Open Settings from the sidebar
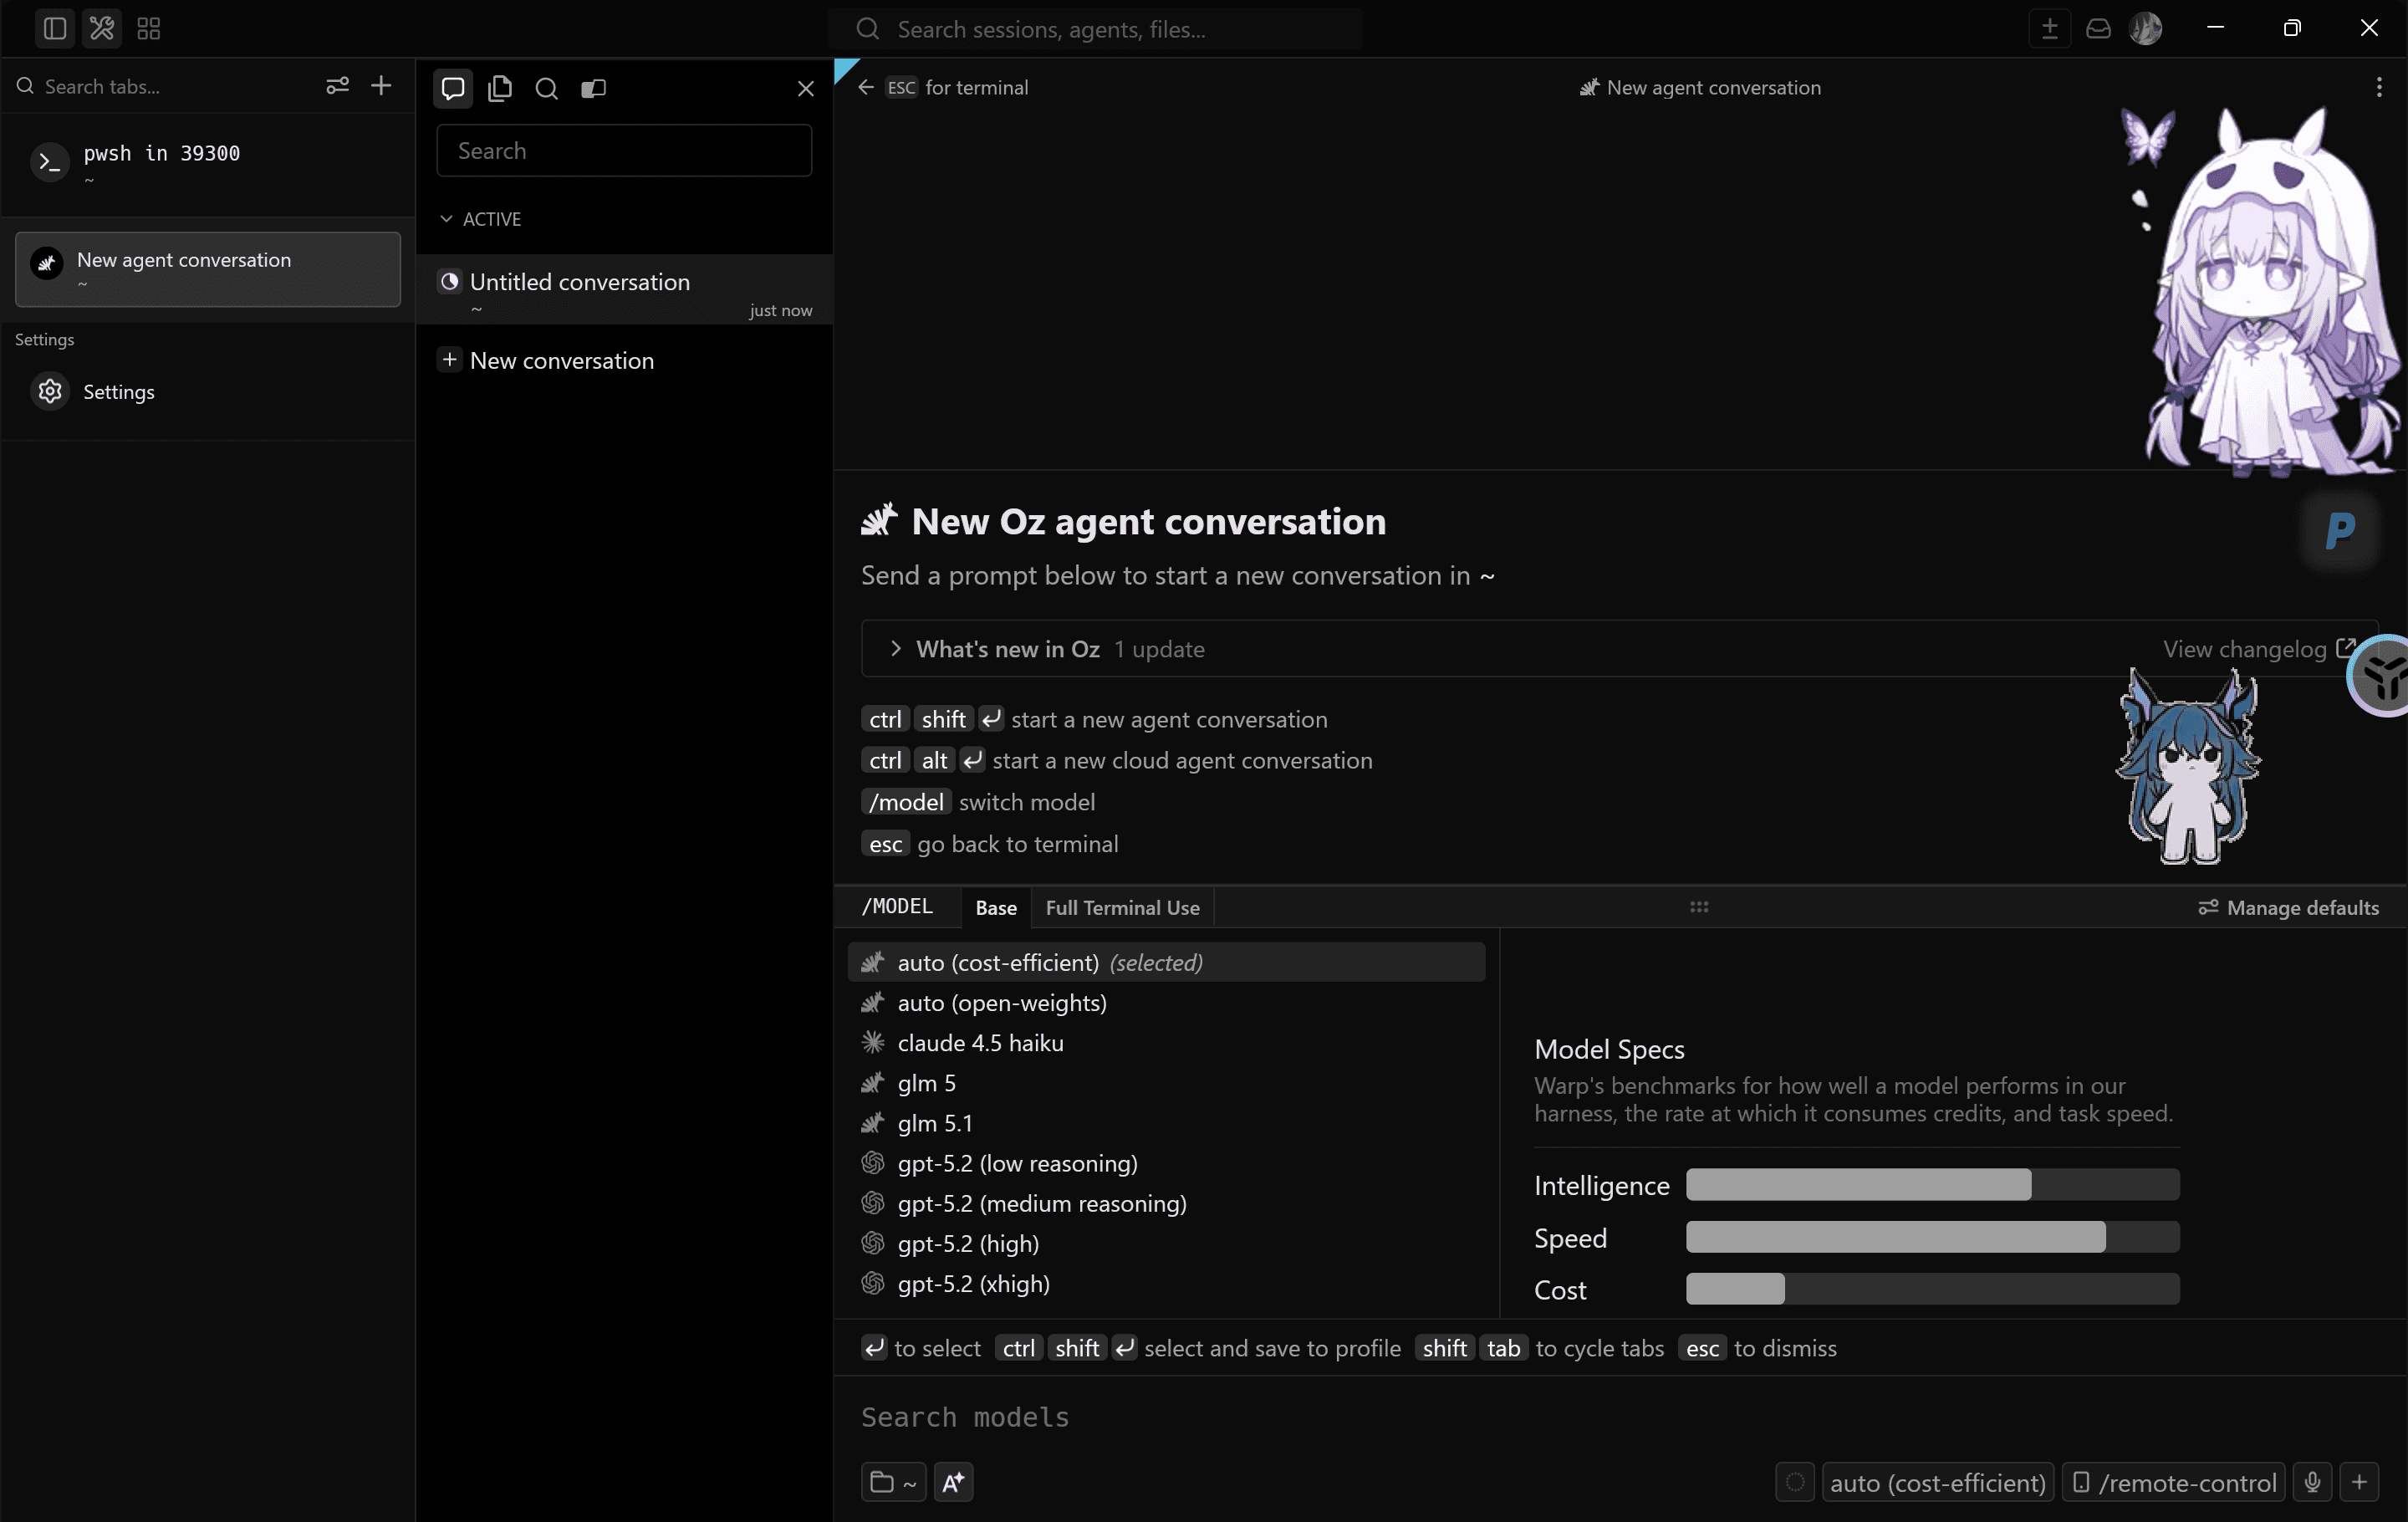2408x1522 pixels. coord(208,391)
